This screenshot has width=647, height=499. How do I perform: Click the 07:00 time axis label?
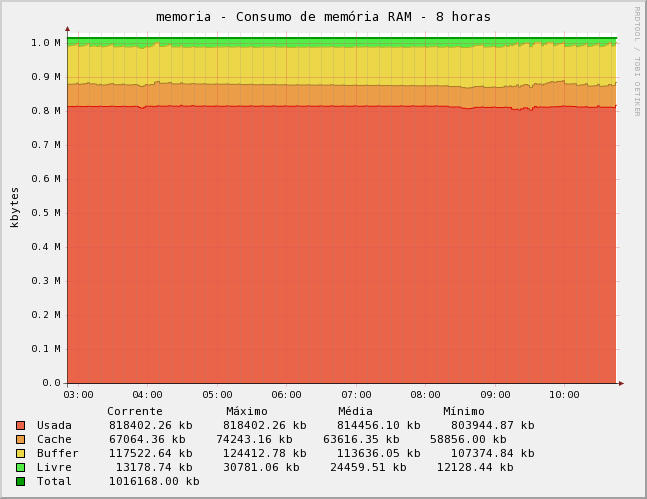pyautogui.click(x=356, y=395)
